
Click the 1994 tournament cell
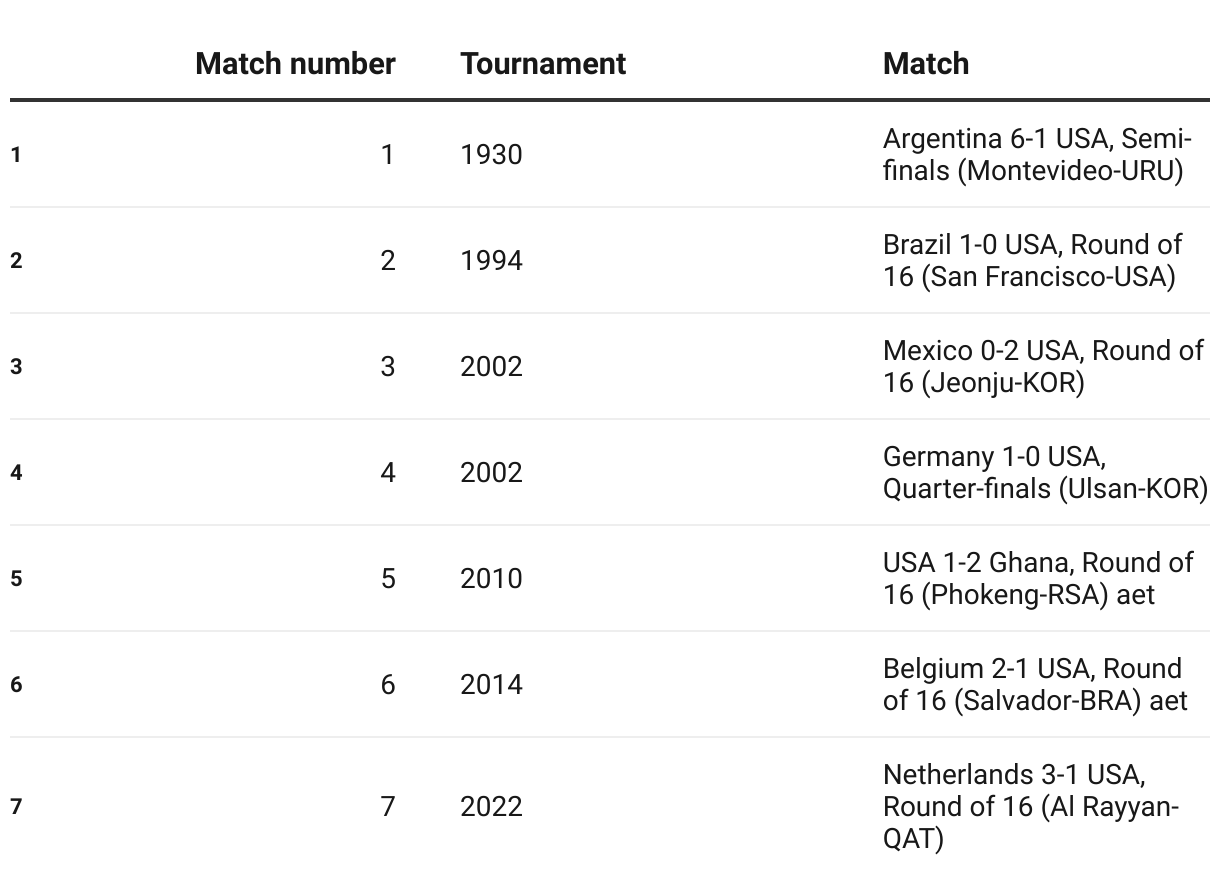[x=491, y=261]
